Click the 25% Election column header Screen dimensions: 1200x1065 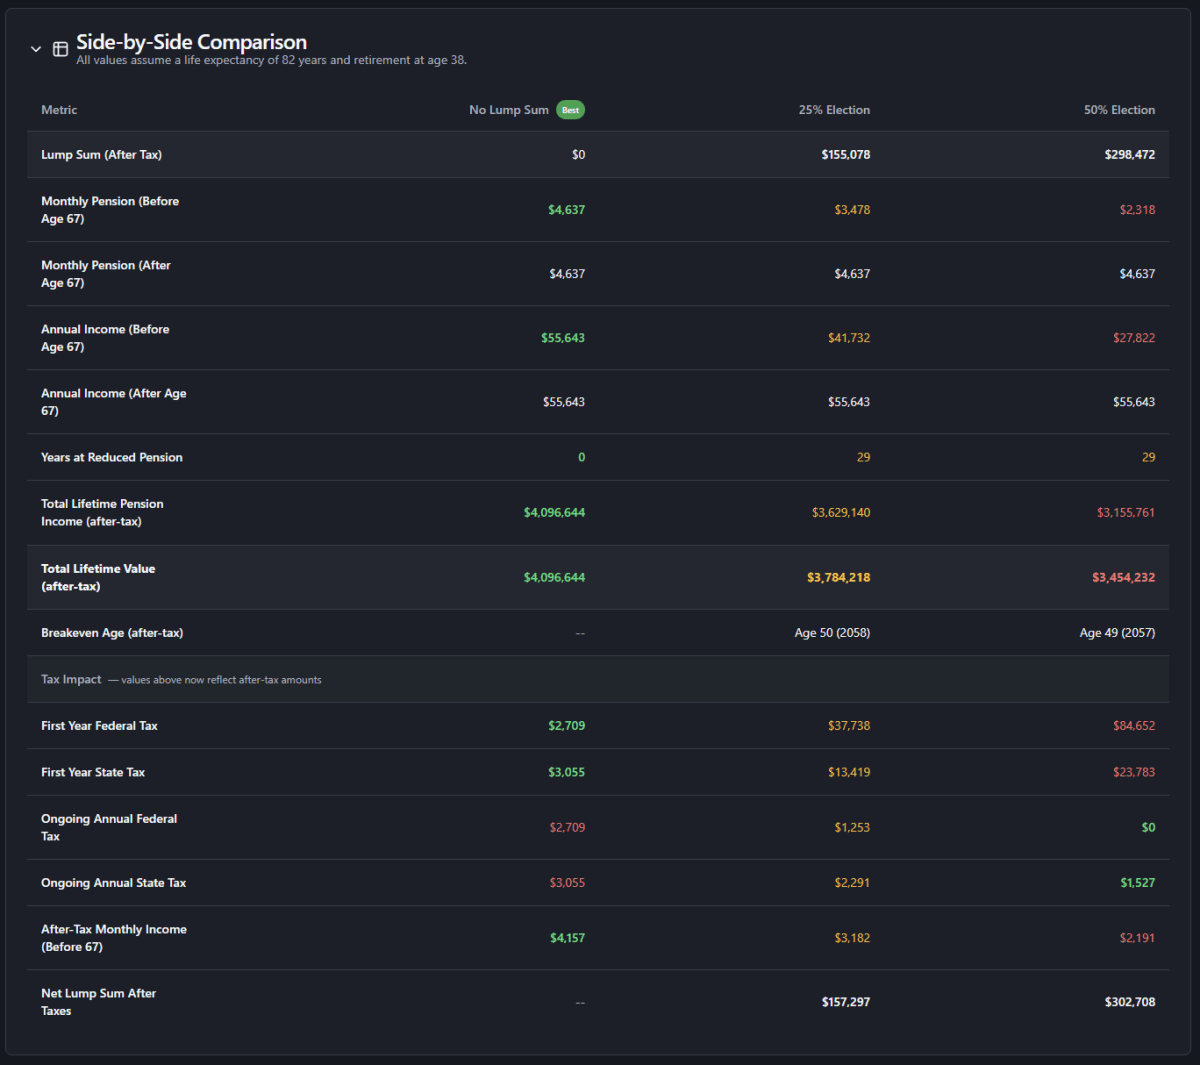click(x=834, y=110)
